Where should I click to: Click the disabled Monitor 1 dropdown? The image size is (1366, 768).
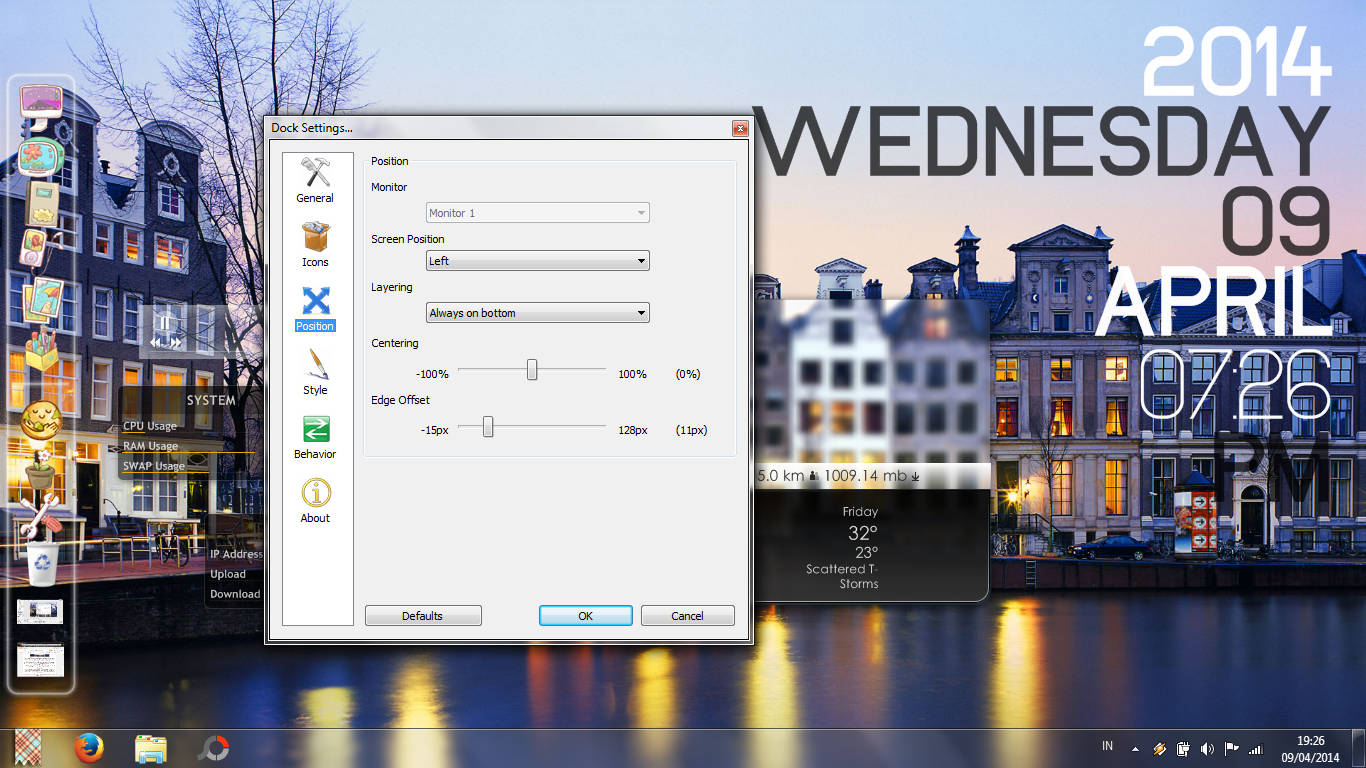(x=538, y=213)
